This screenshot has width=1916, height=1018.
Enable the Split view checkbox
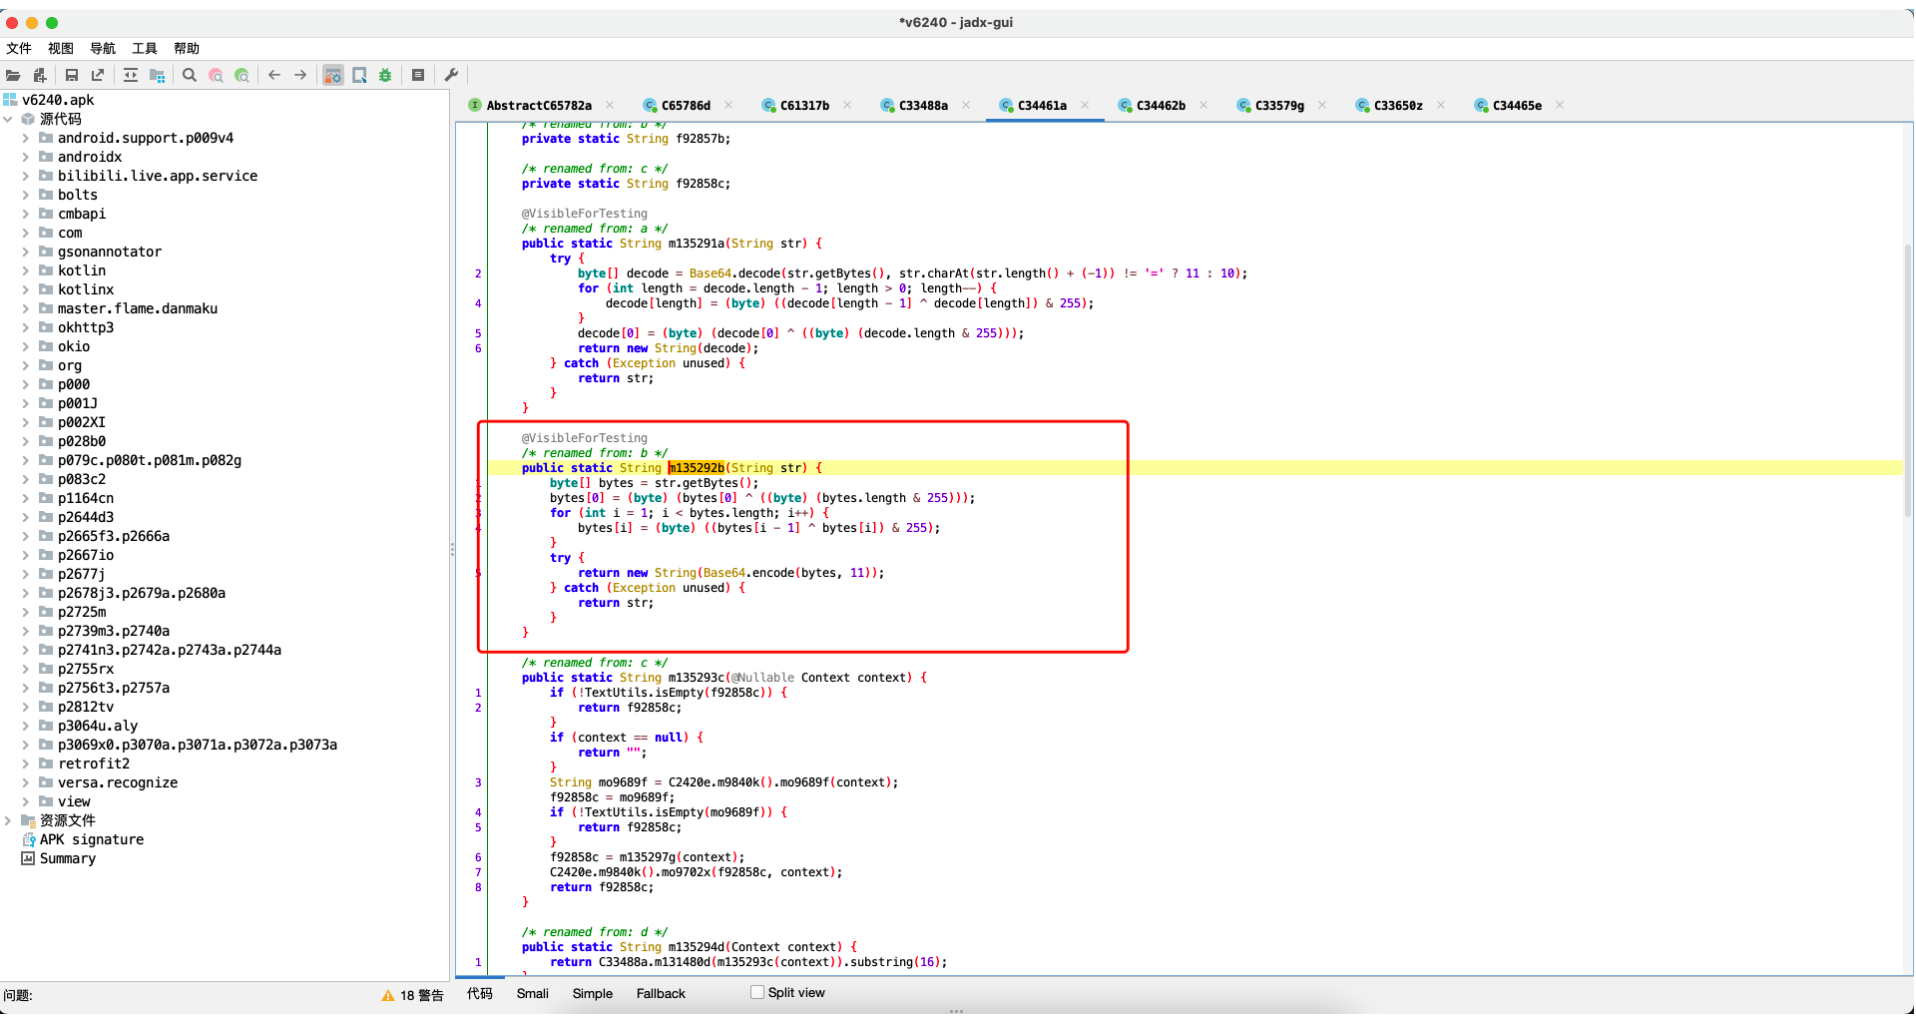(757, 993)
